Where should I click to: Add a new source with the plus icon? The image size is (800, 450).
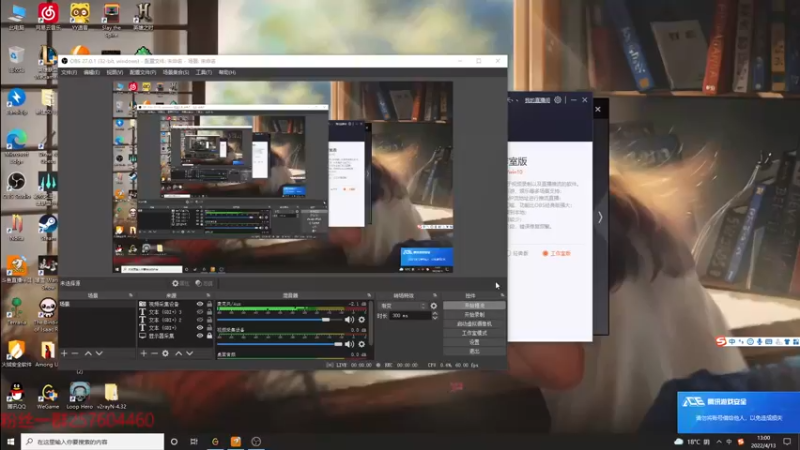(x=144, y=353)
